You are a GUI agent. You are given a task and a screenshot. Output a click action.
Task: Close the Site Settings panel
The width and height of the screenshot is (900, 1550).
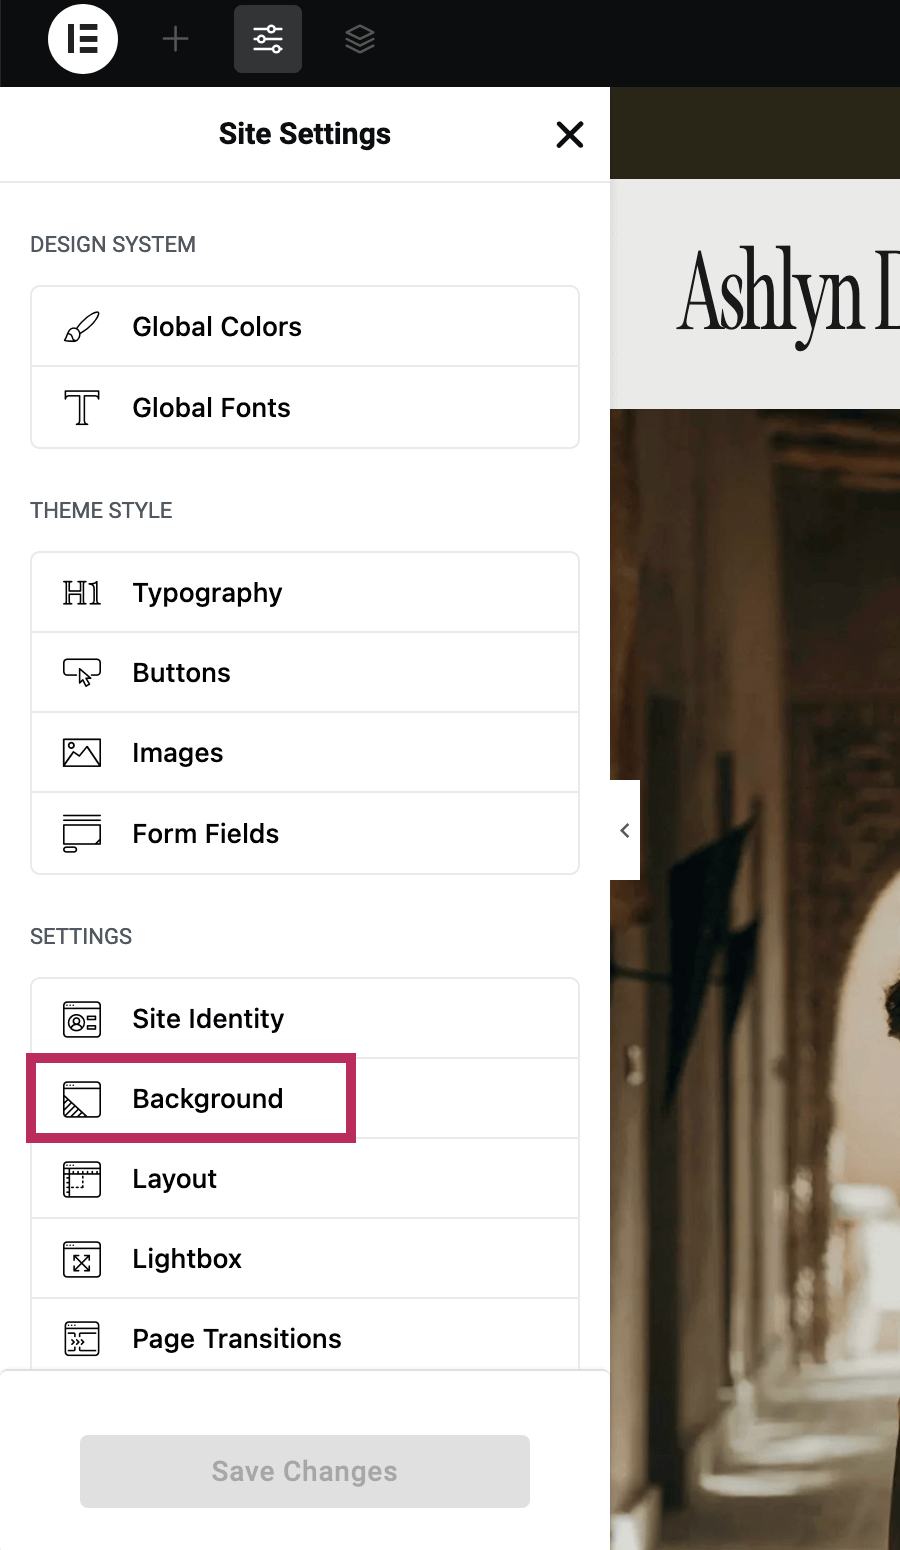tap(569, 134)
